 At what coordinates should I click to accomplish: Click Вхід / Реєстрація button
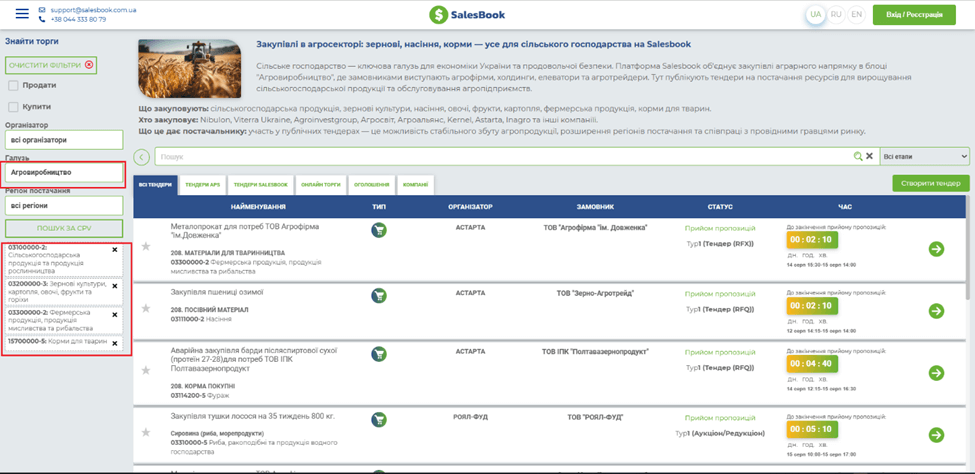point(914,15)
